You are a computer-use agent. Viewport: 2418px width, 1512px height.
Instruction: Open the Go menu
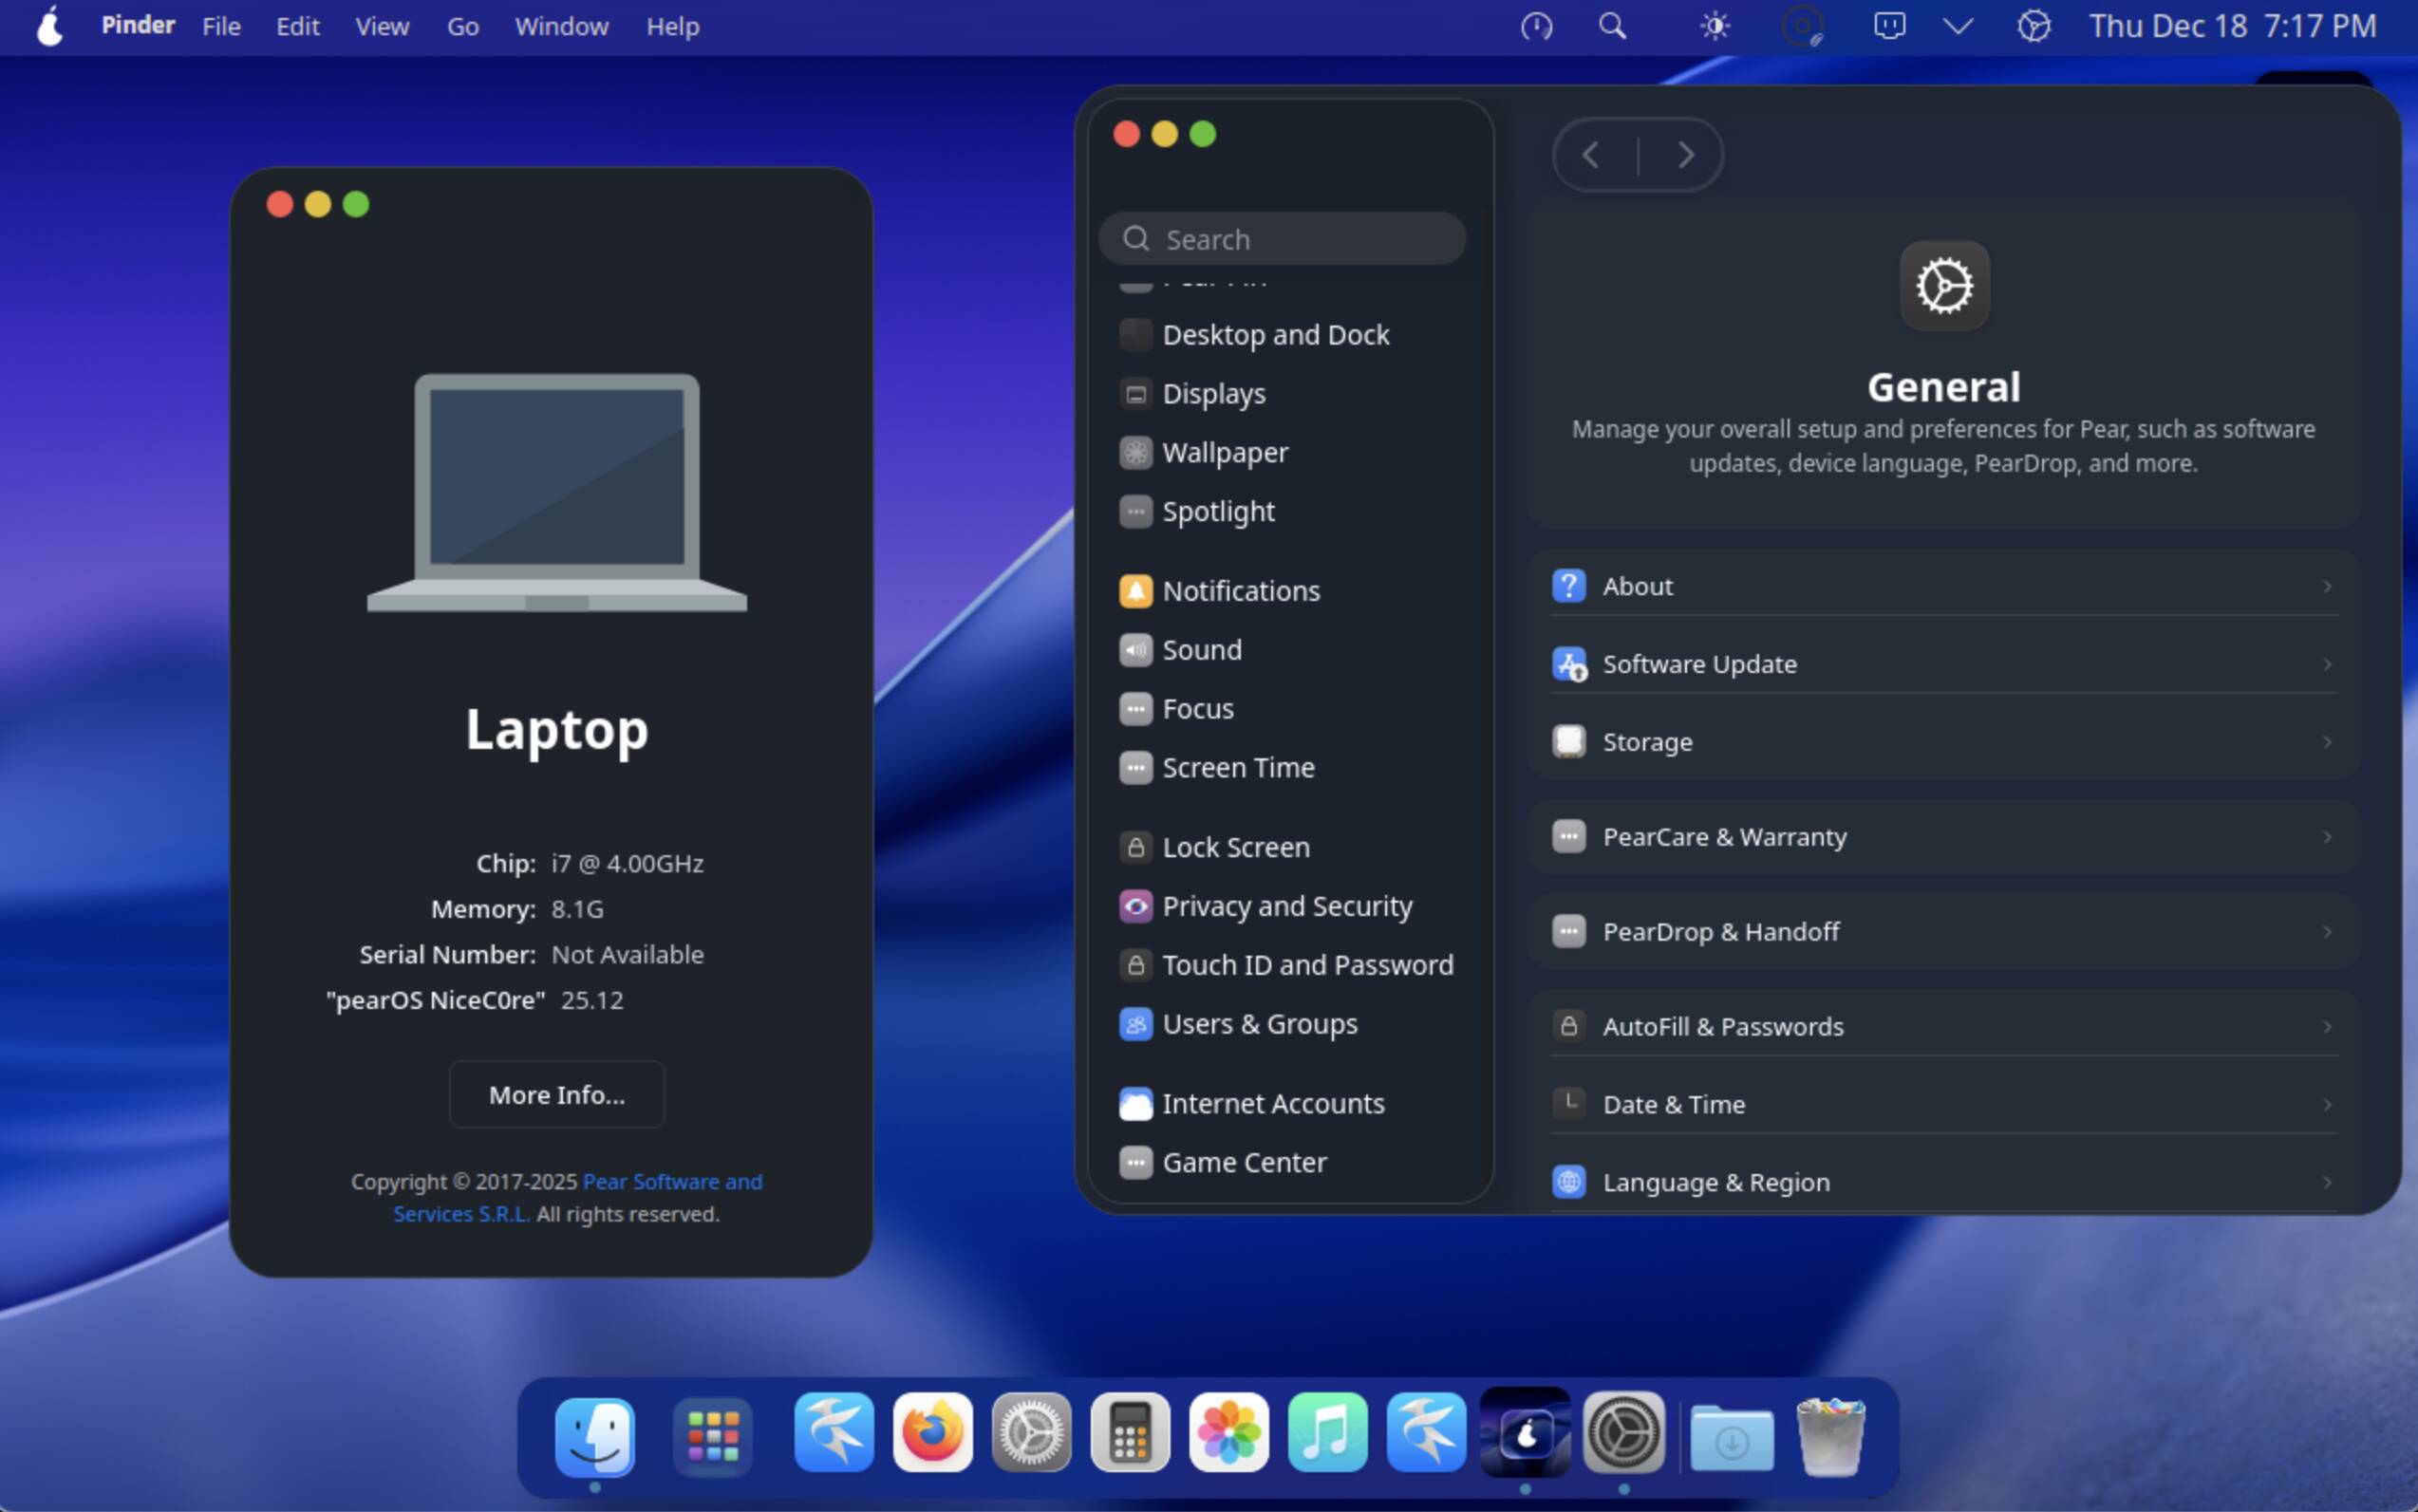[462, 26]
